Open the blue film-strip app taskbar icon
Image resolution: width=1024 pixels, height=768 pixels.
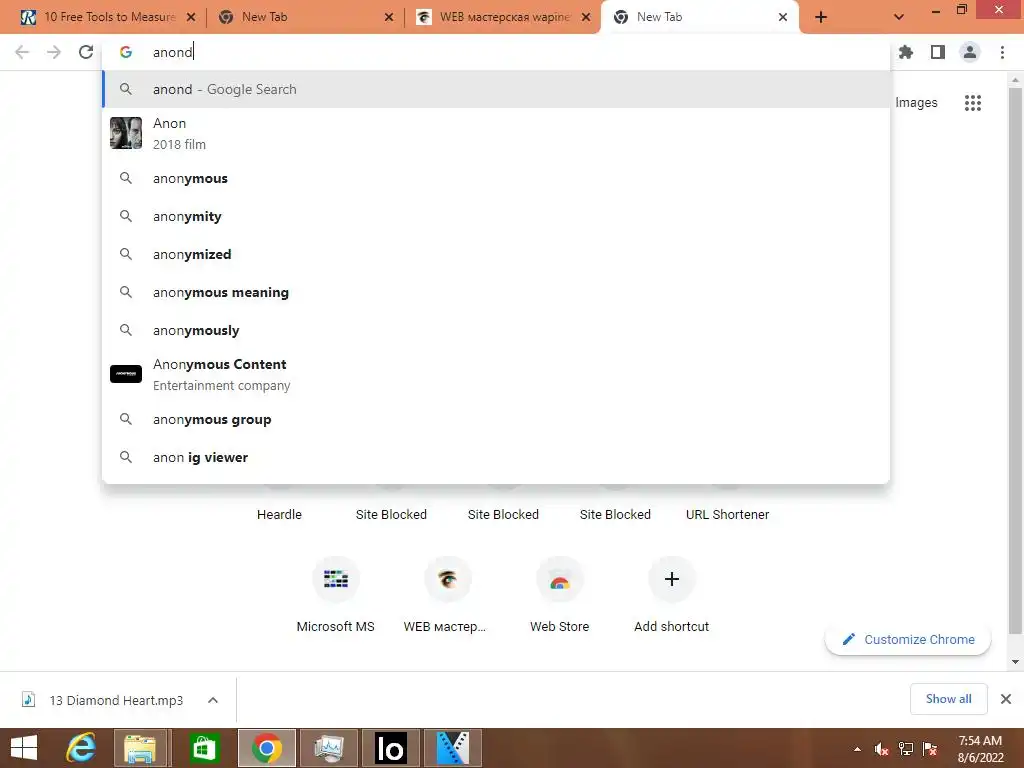click(x=453, y=748)
